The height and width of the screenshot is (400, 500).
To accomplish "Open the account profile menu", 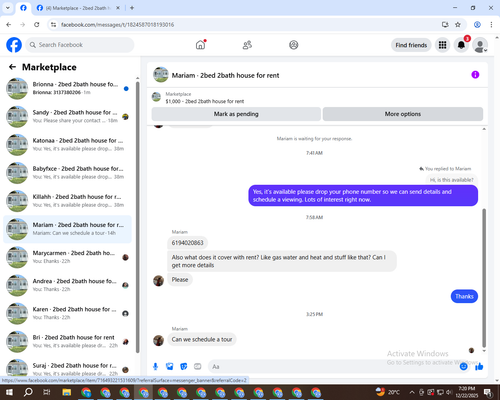I will (x=480, y=45).
